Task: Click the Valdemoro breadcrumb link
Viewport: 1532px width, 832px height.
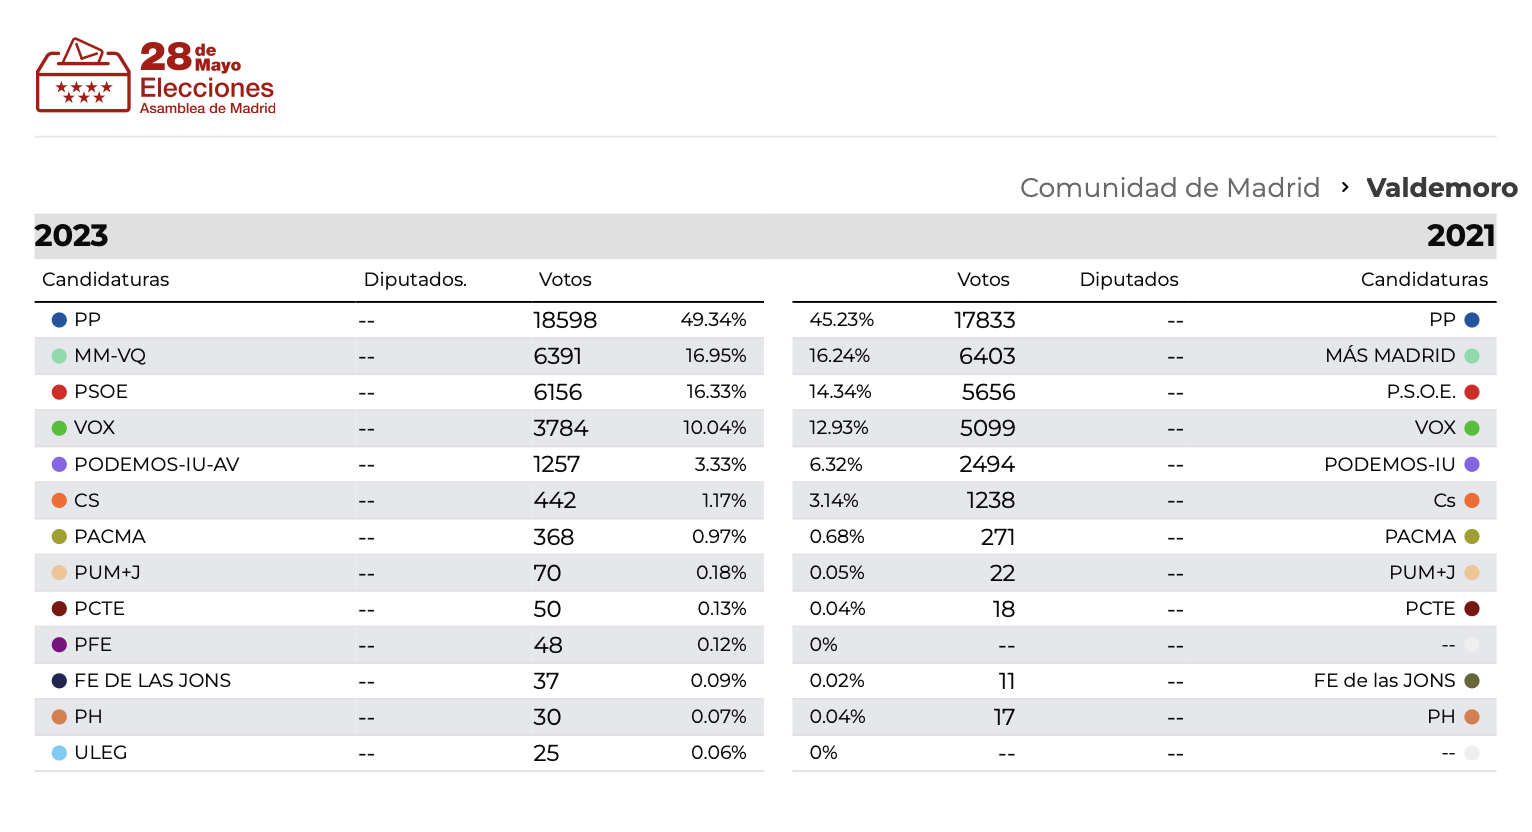Action: tap(1441, 187)
